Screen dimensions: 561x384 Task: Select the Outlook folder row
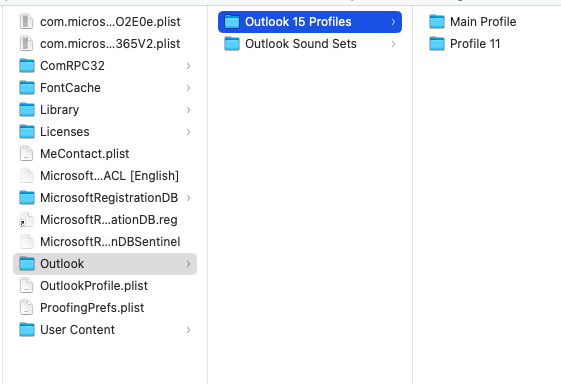(105, 264)
